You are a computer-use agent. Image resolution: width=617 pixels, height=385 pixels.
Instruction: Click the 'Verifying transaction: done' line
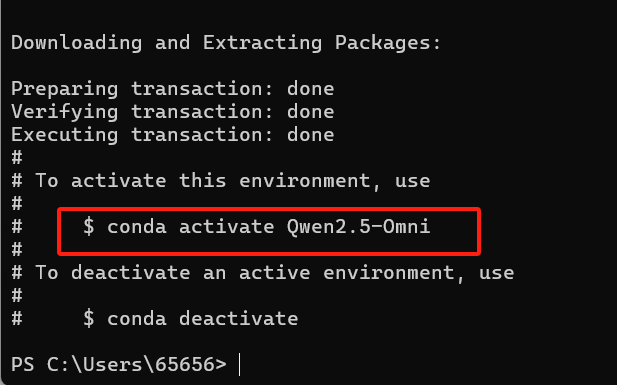click(173, 112)
